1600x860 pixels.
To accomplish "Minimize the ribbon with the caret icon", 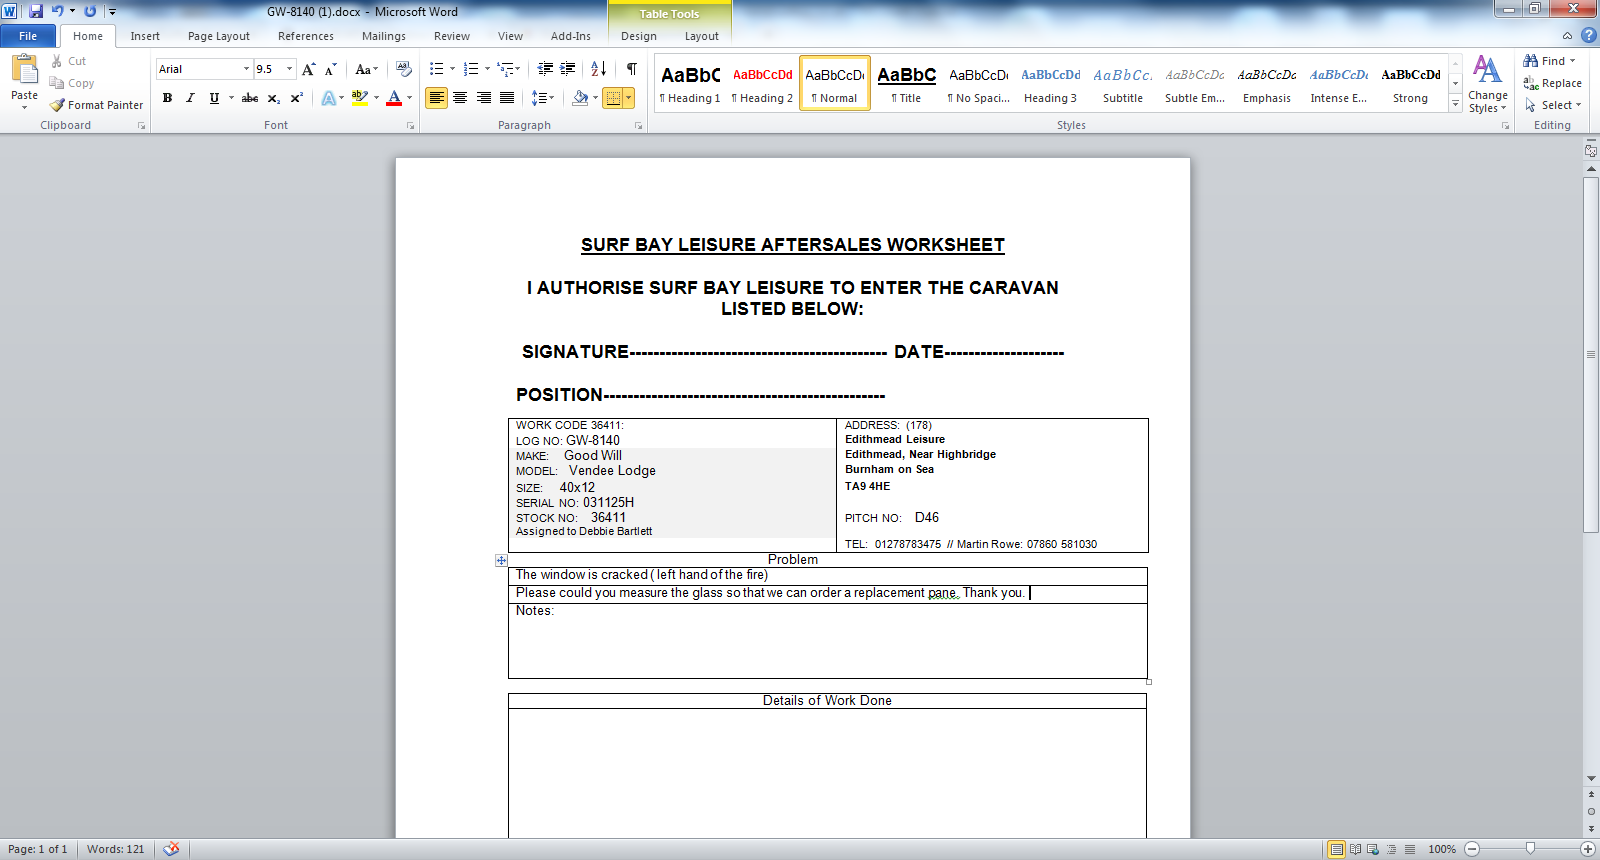I will click(1567, 36).
